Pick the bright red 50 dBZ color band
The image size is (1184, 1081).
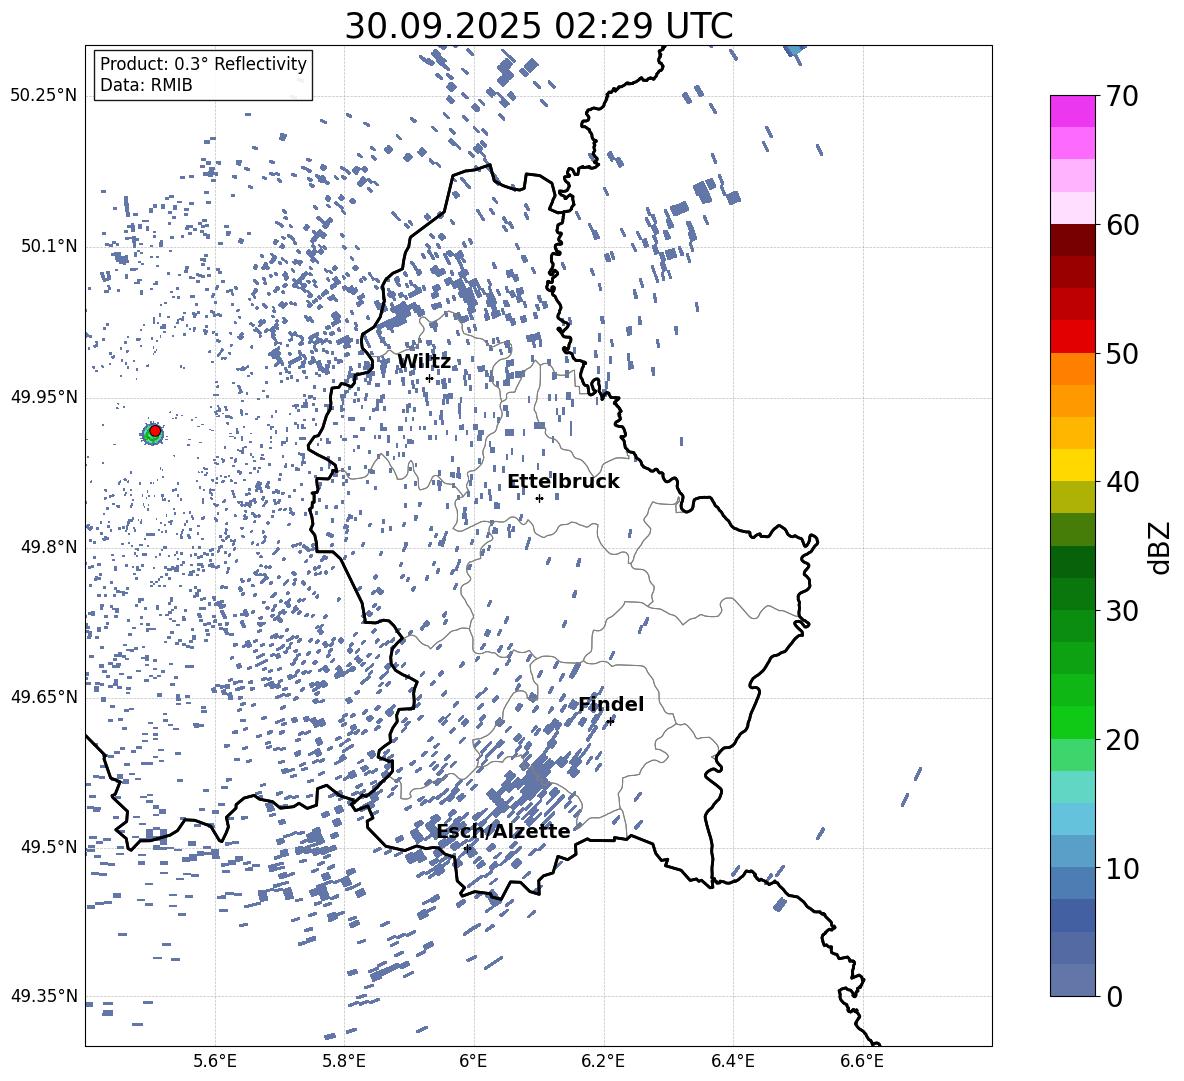pos(1073,336)
